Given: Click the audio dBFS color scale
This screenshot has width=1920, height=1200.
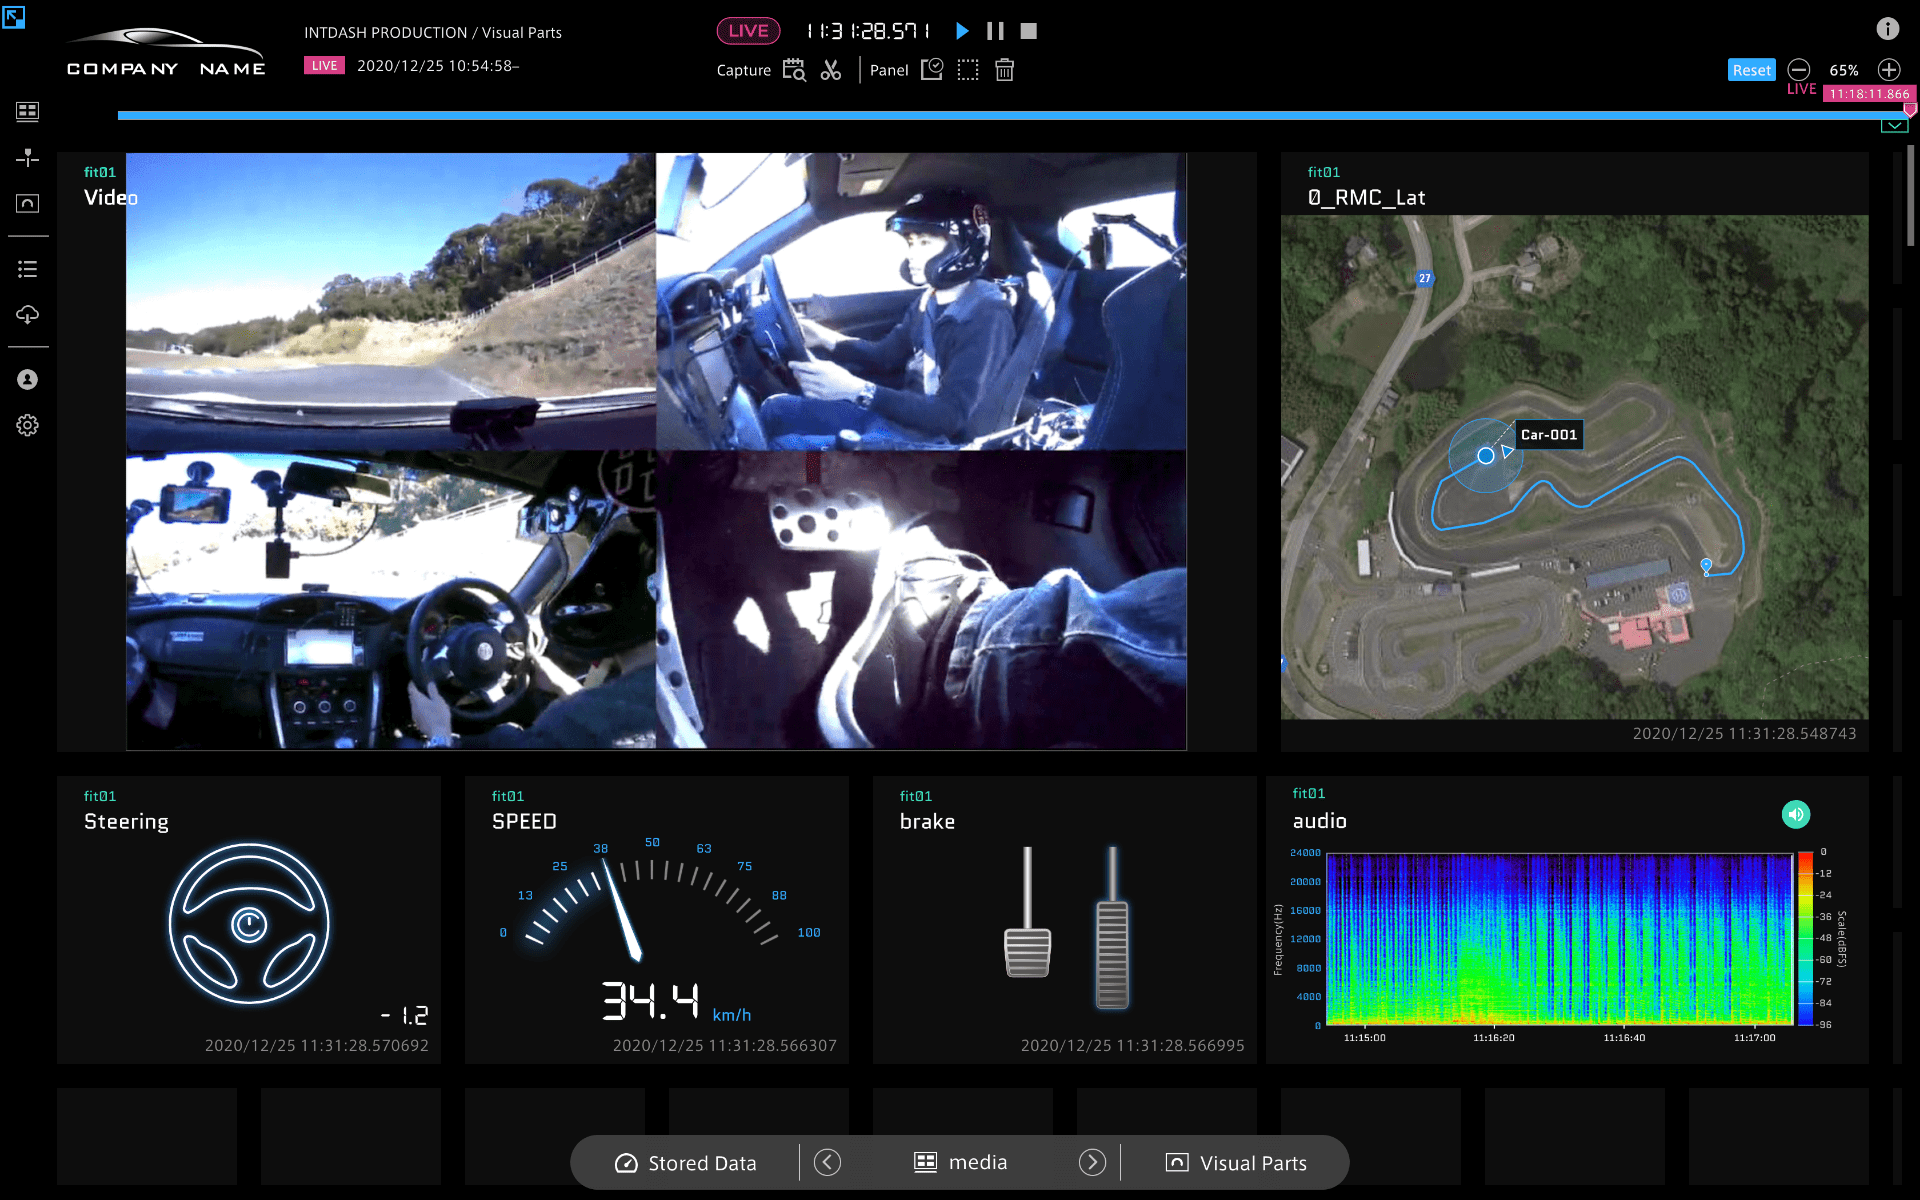Looking at the screenshot, I should pyautogui.click(x=1806, y=938).
